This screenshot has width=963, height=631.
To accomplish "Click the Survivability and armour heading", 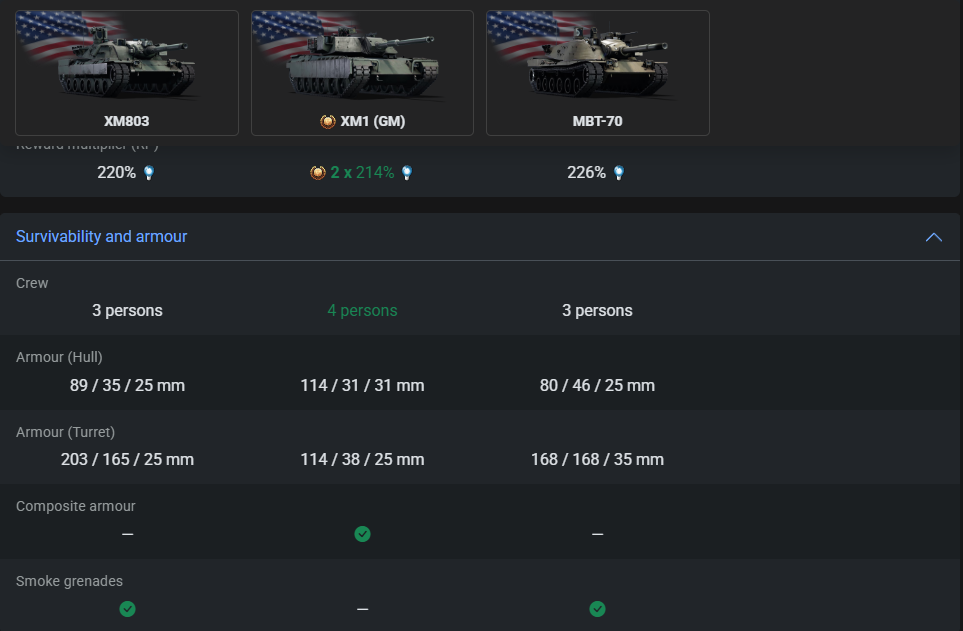I will point(102,237).
